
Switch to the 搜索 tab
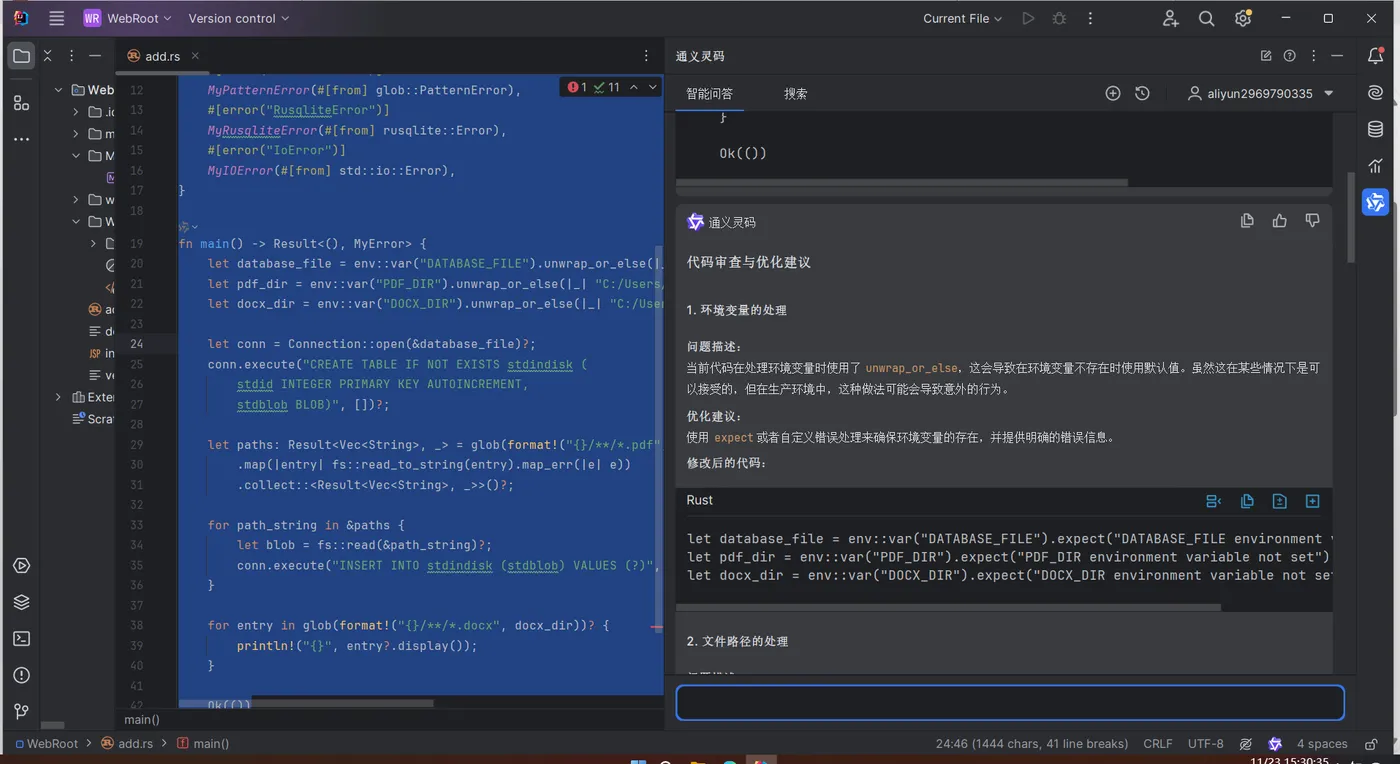796,93
